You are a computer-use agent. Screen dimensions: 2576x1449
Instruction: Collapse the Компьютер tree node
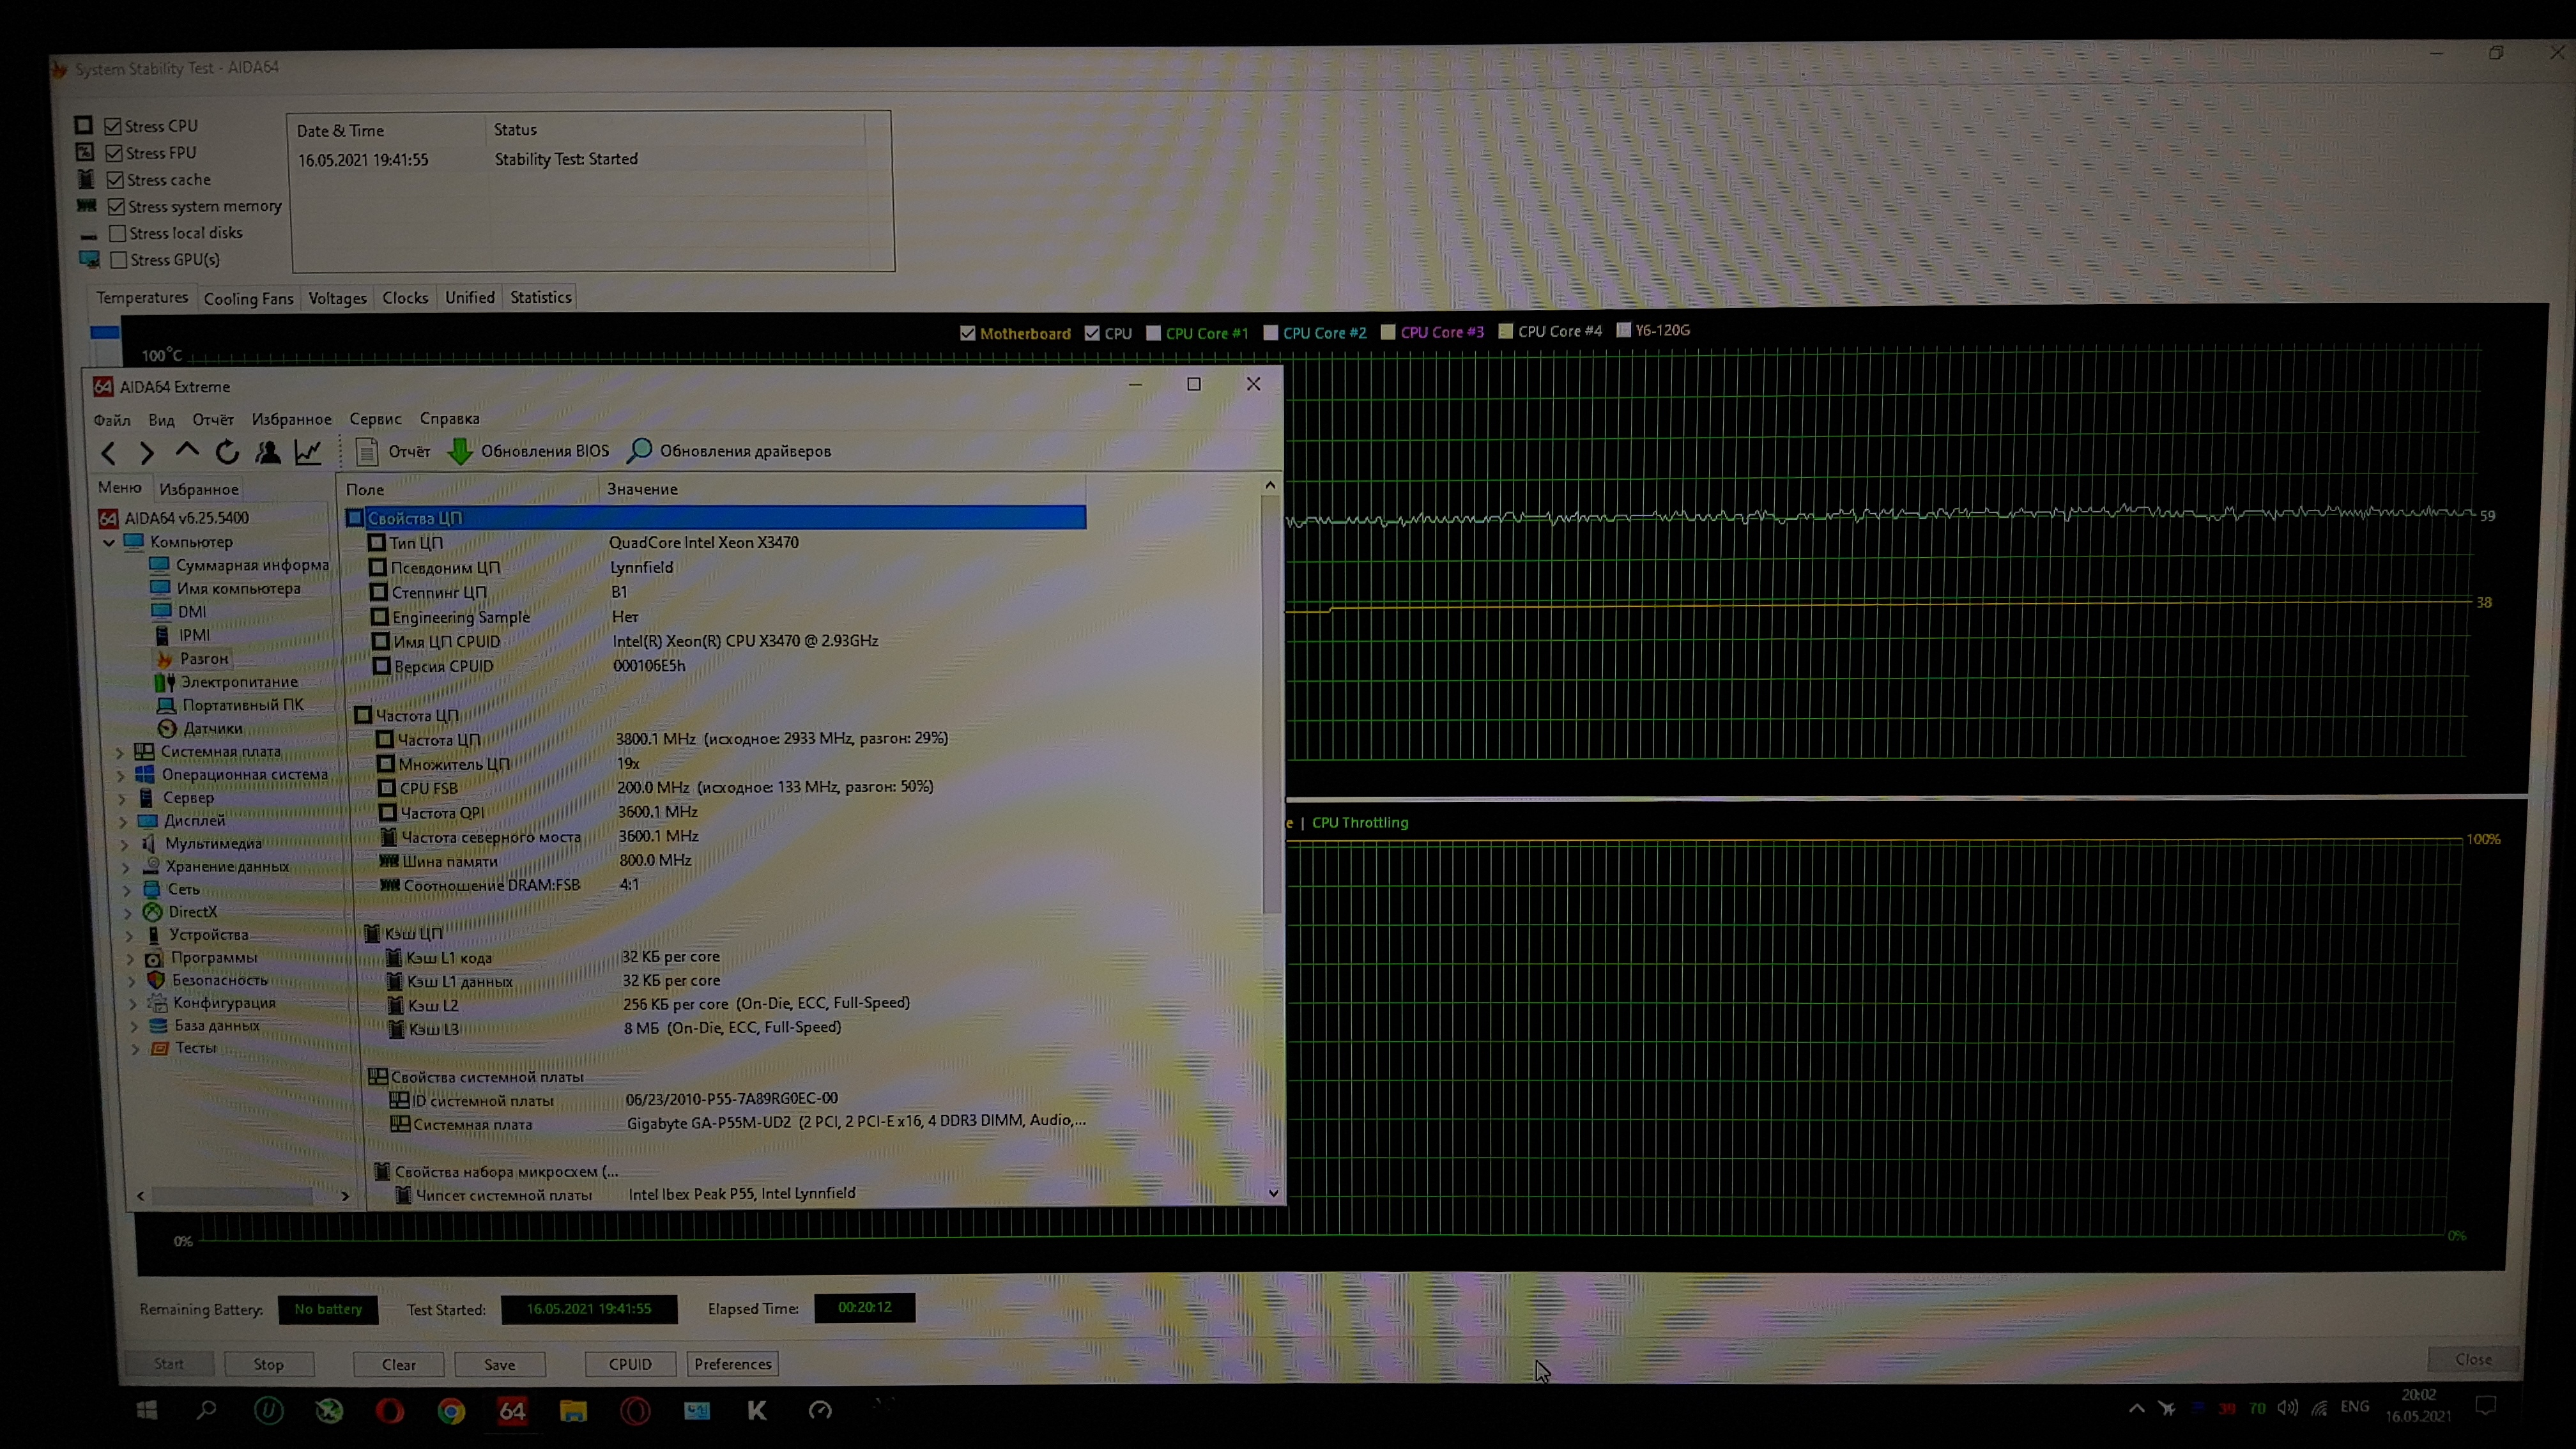pos(109,542)
